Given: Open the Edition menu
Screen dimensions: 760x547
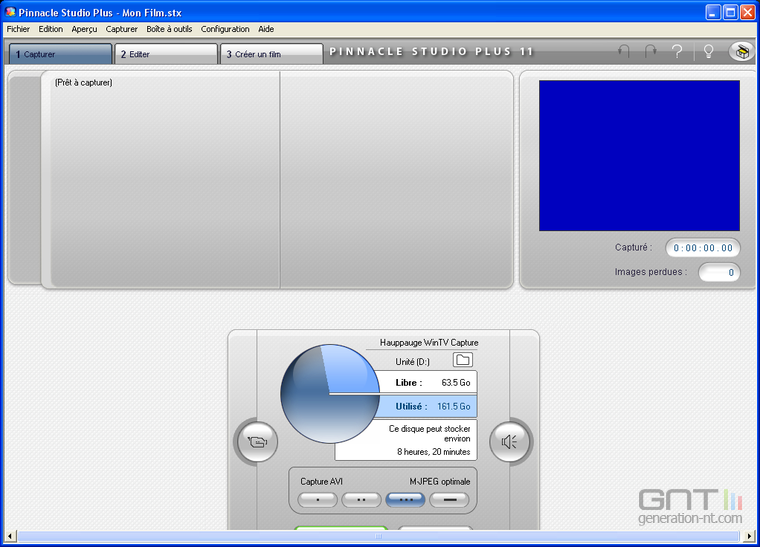Looking at the screenshot, I should coord(51,29).
